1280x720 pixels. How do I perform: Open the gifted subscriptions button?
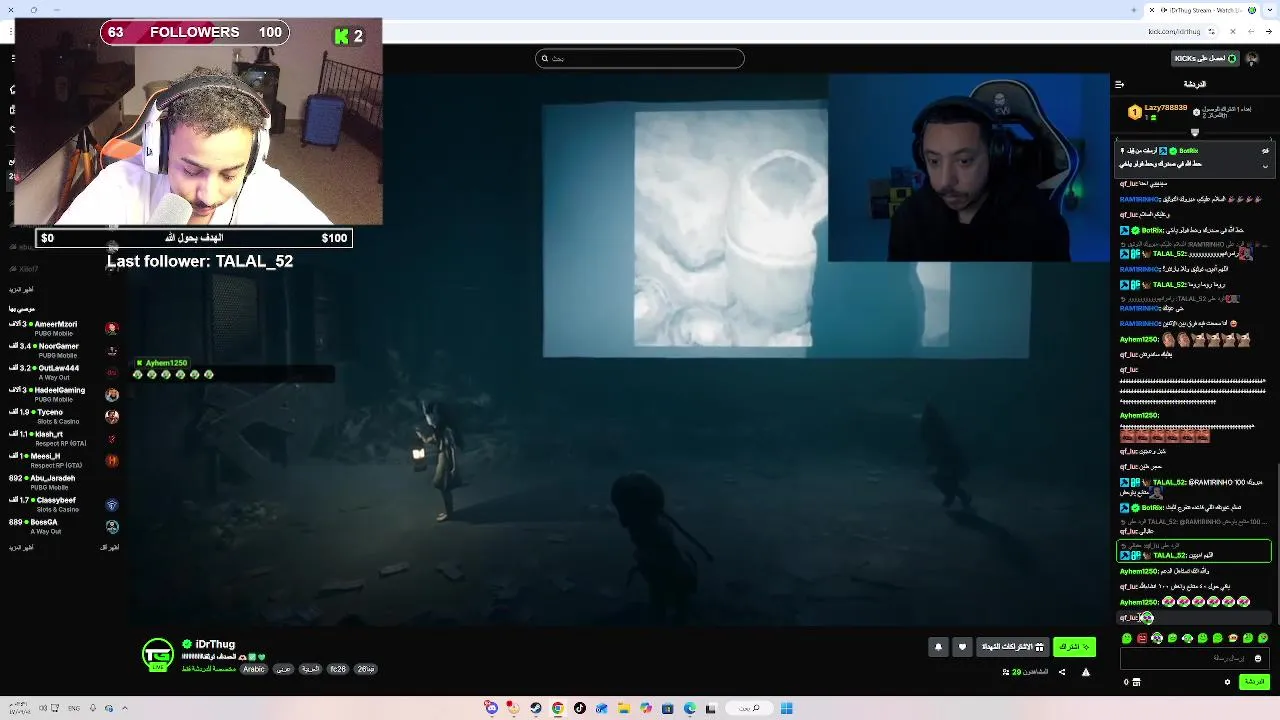coord(1013,647)
